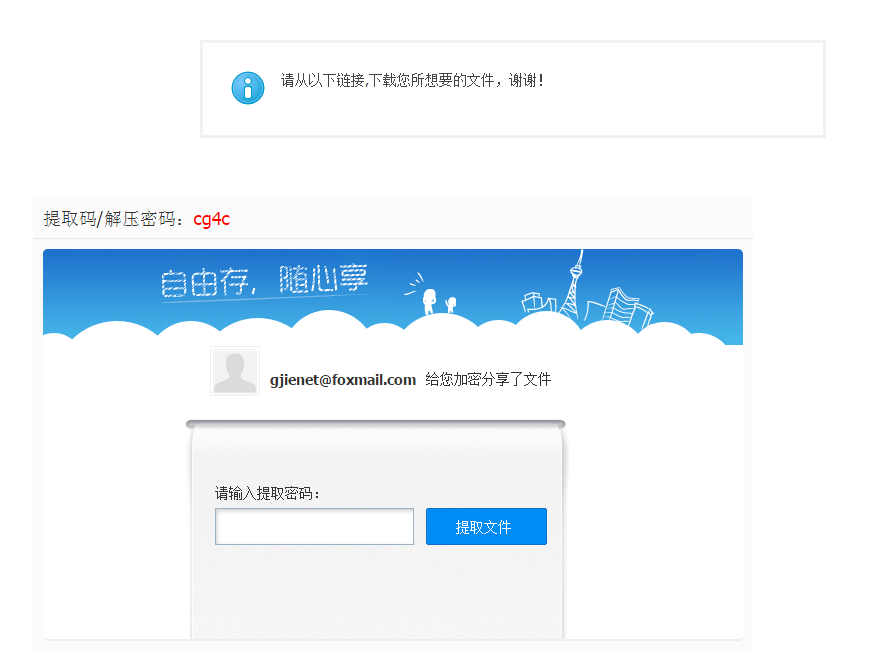890x657 pixels.
Task: Select the red extraction code cg4c
Action: pyautogui.click(x=211, y=218)
